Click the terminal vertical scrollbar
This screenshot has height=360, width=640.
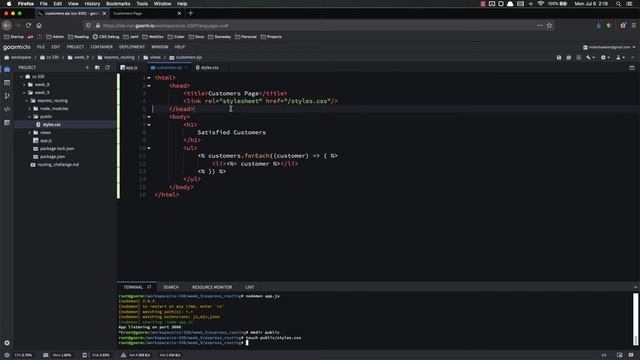(x=636, y=319)
